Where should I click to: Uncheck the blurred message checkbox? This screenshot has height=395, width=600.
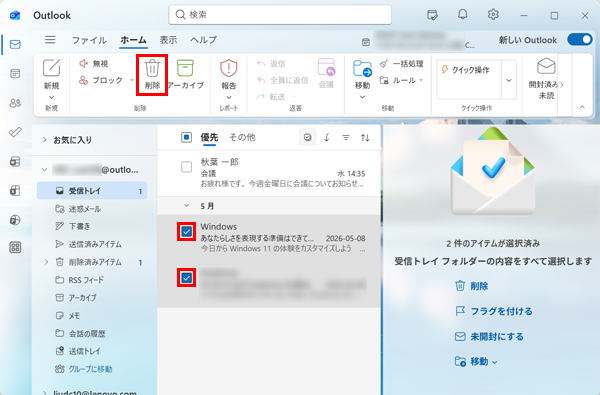[186, 277]
